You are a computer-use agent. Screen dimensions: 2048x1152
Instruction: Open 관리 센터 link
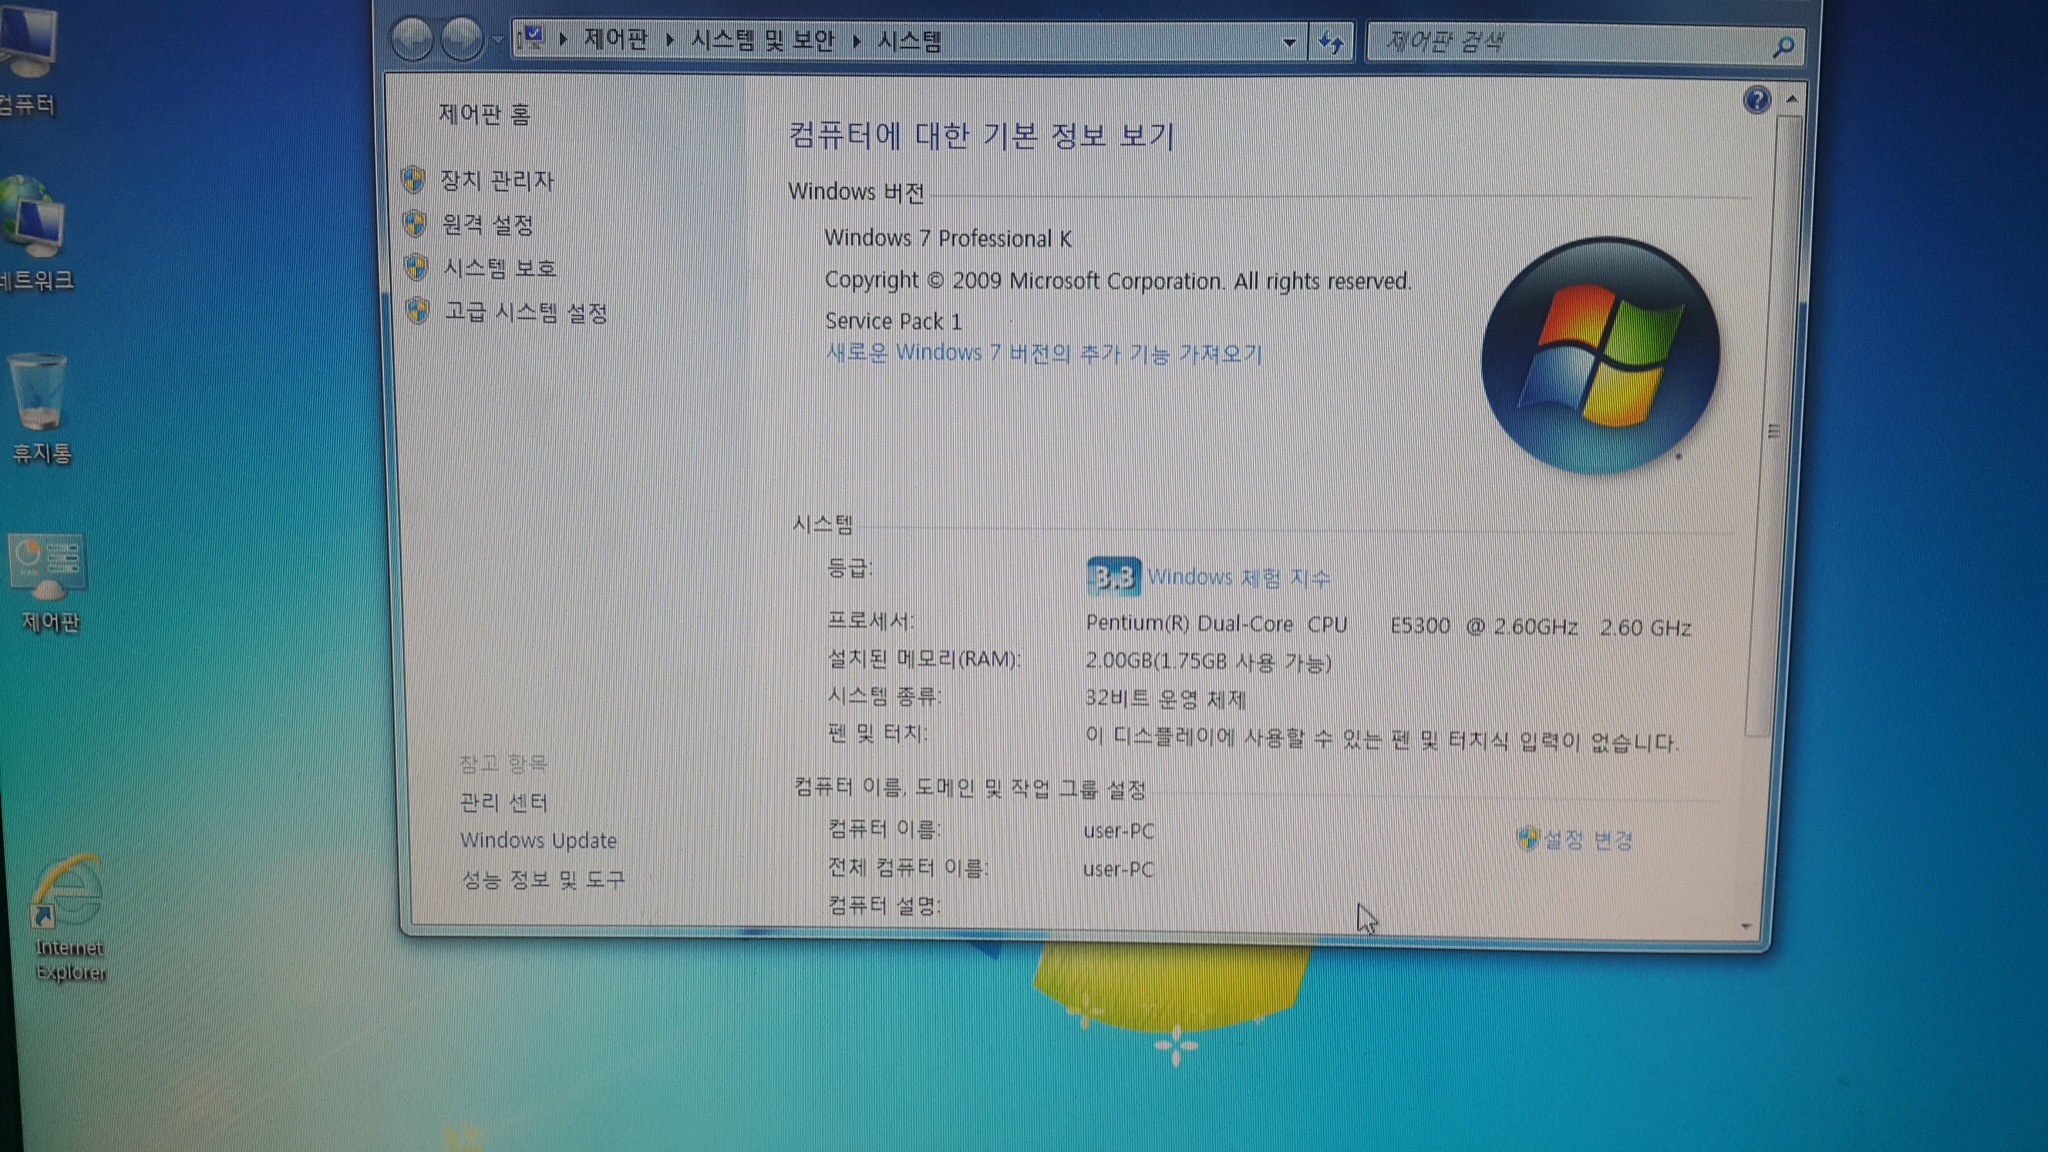(504, 802)
